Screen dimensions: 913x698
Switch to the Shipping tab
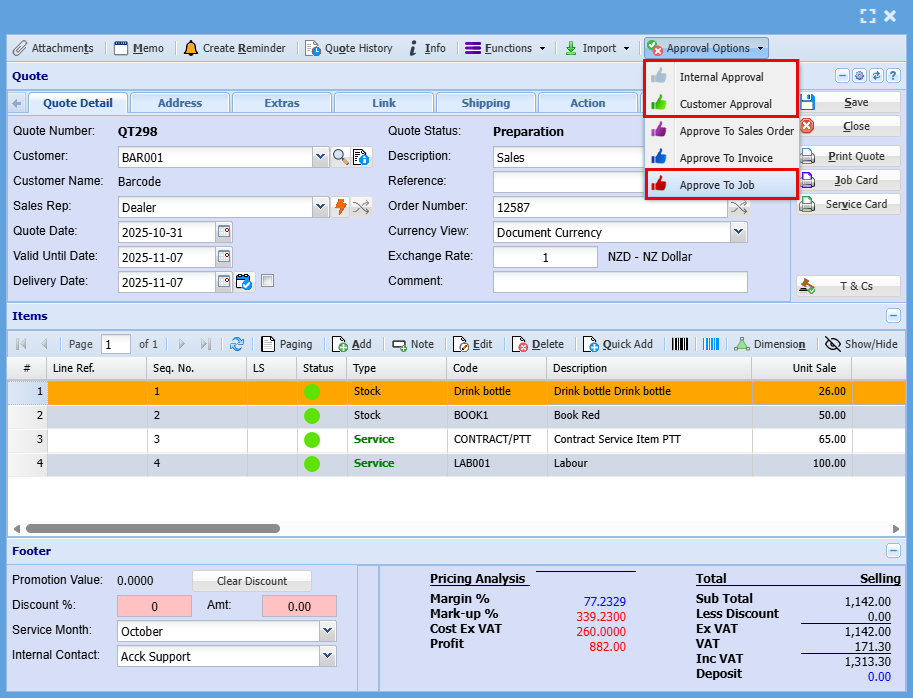[485, 103]
